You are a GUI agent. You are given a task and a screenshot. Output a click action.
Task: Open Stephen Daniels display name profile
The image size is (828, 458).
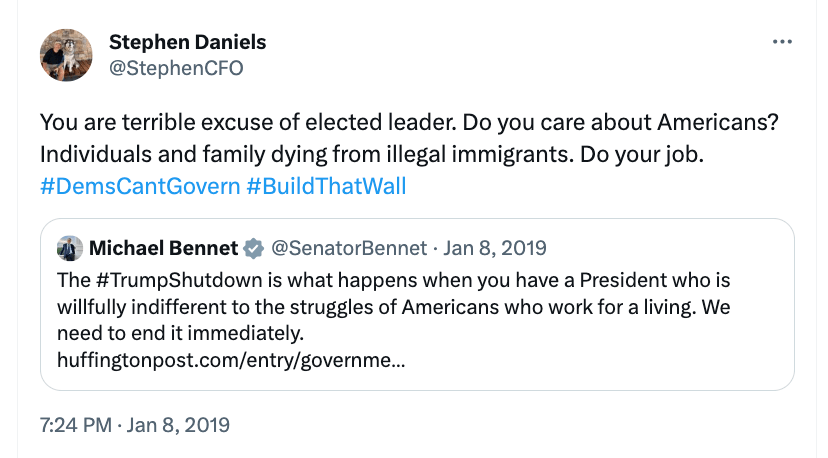click(x=187, y=42)
